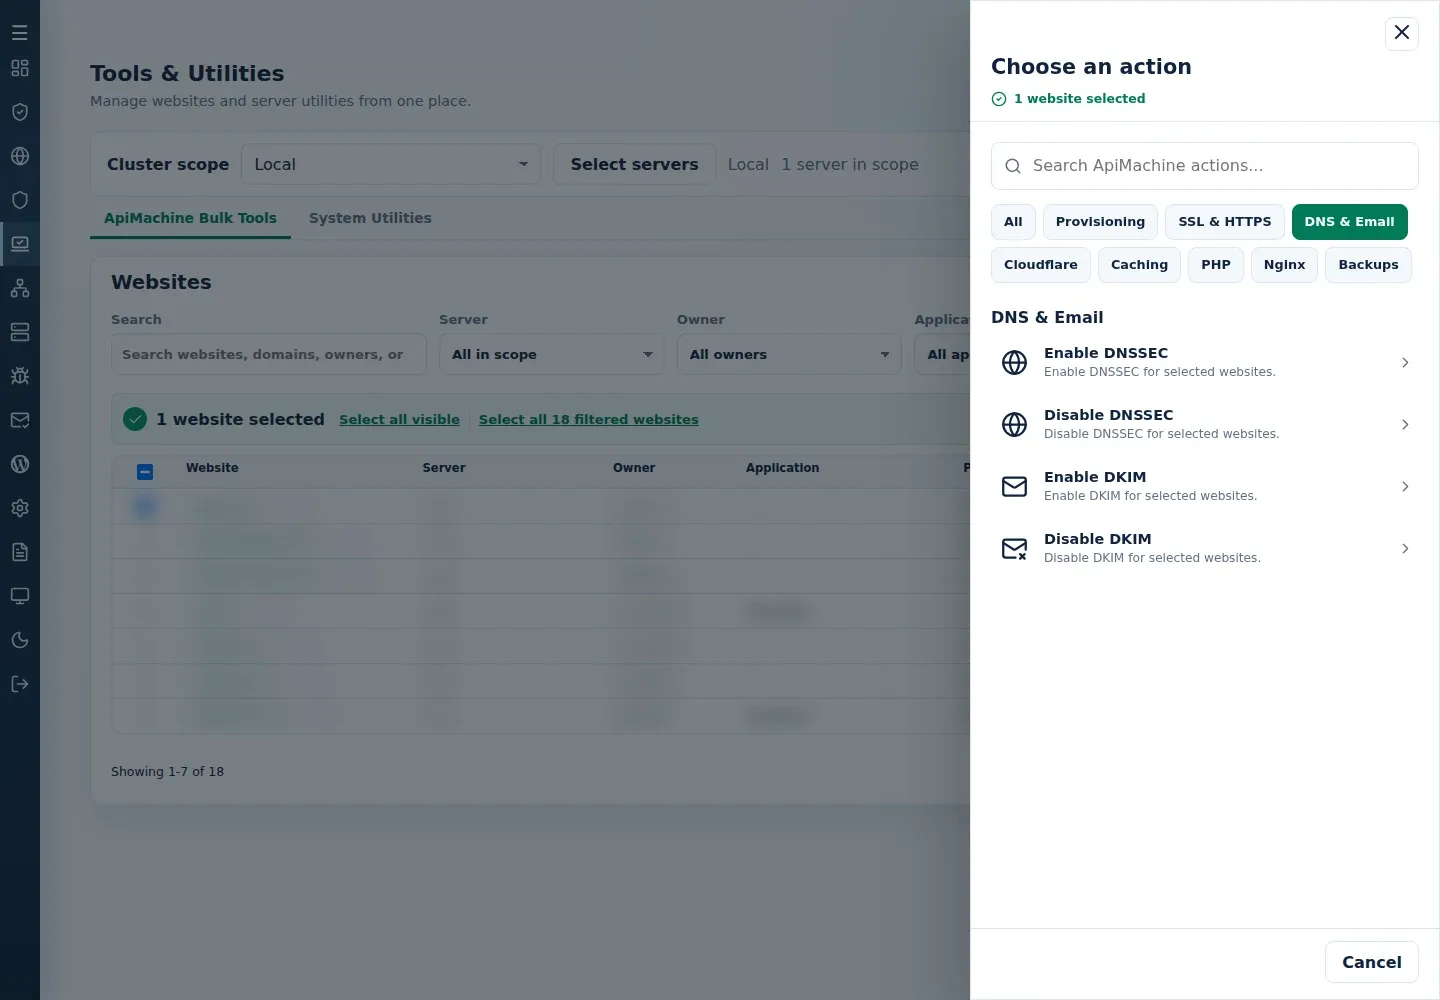Screen dimensions: 1440x1000
Task: Focus the websites search input field
Action: tap(269, 354)
